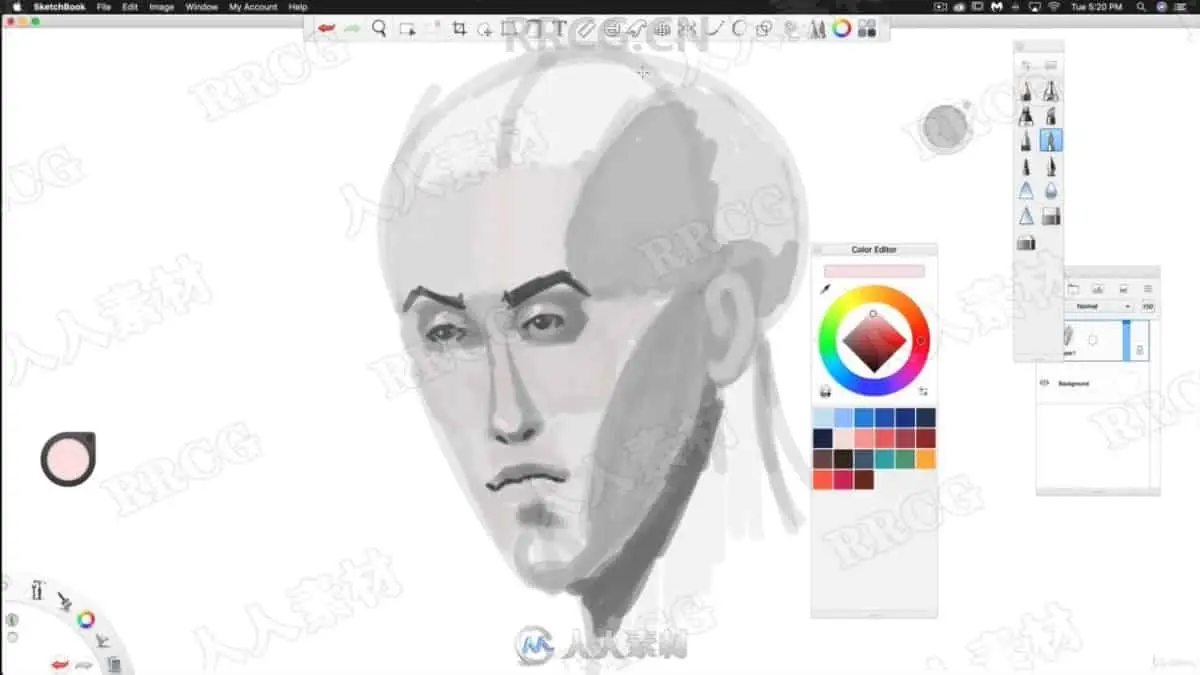Click the gray brush puck on canvas
The height and width of the screenshot is (675, 1200).
tap(945, 127)
